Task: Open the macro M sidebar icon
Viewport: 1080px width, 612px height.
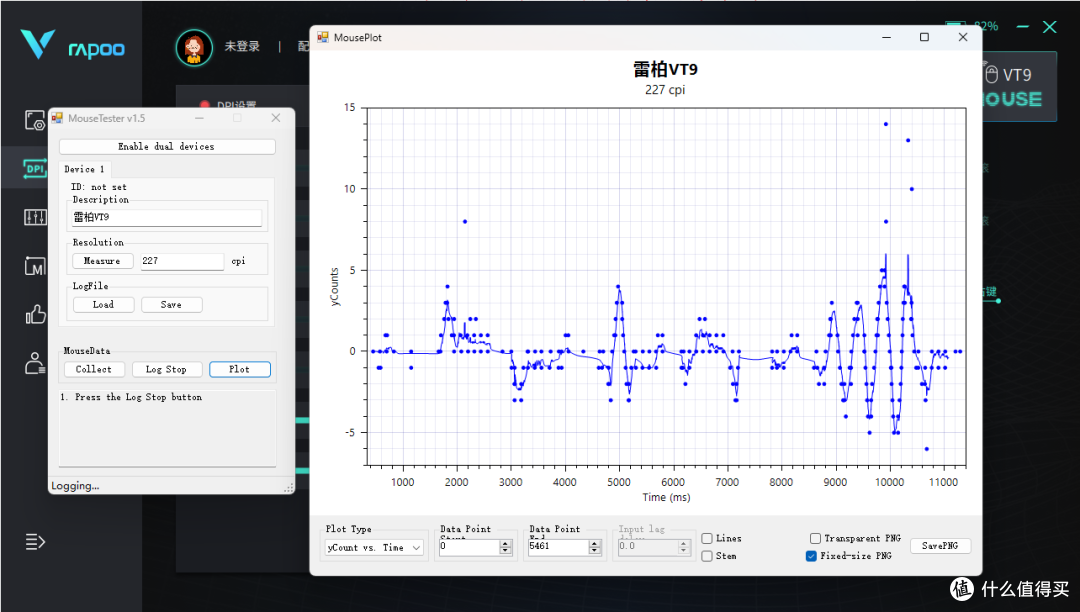Action: coord(35,266)
